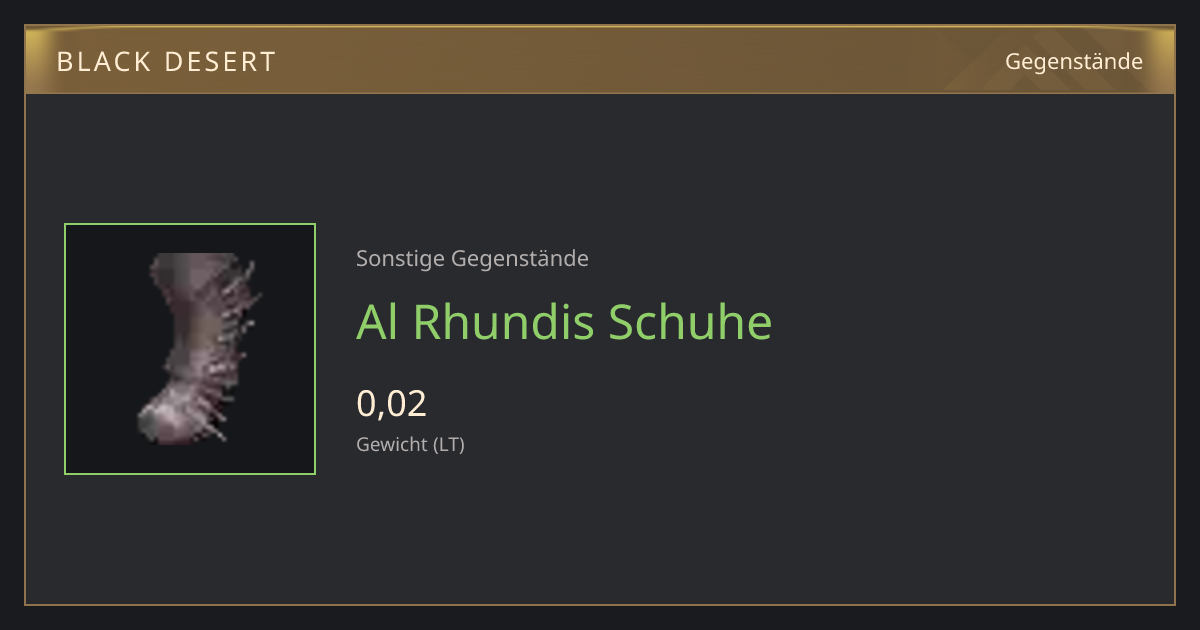Click the top of the boot shaft

tap(195, 263)
